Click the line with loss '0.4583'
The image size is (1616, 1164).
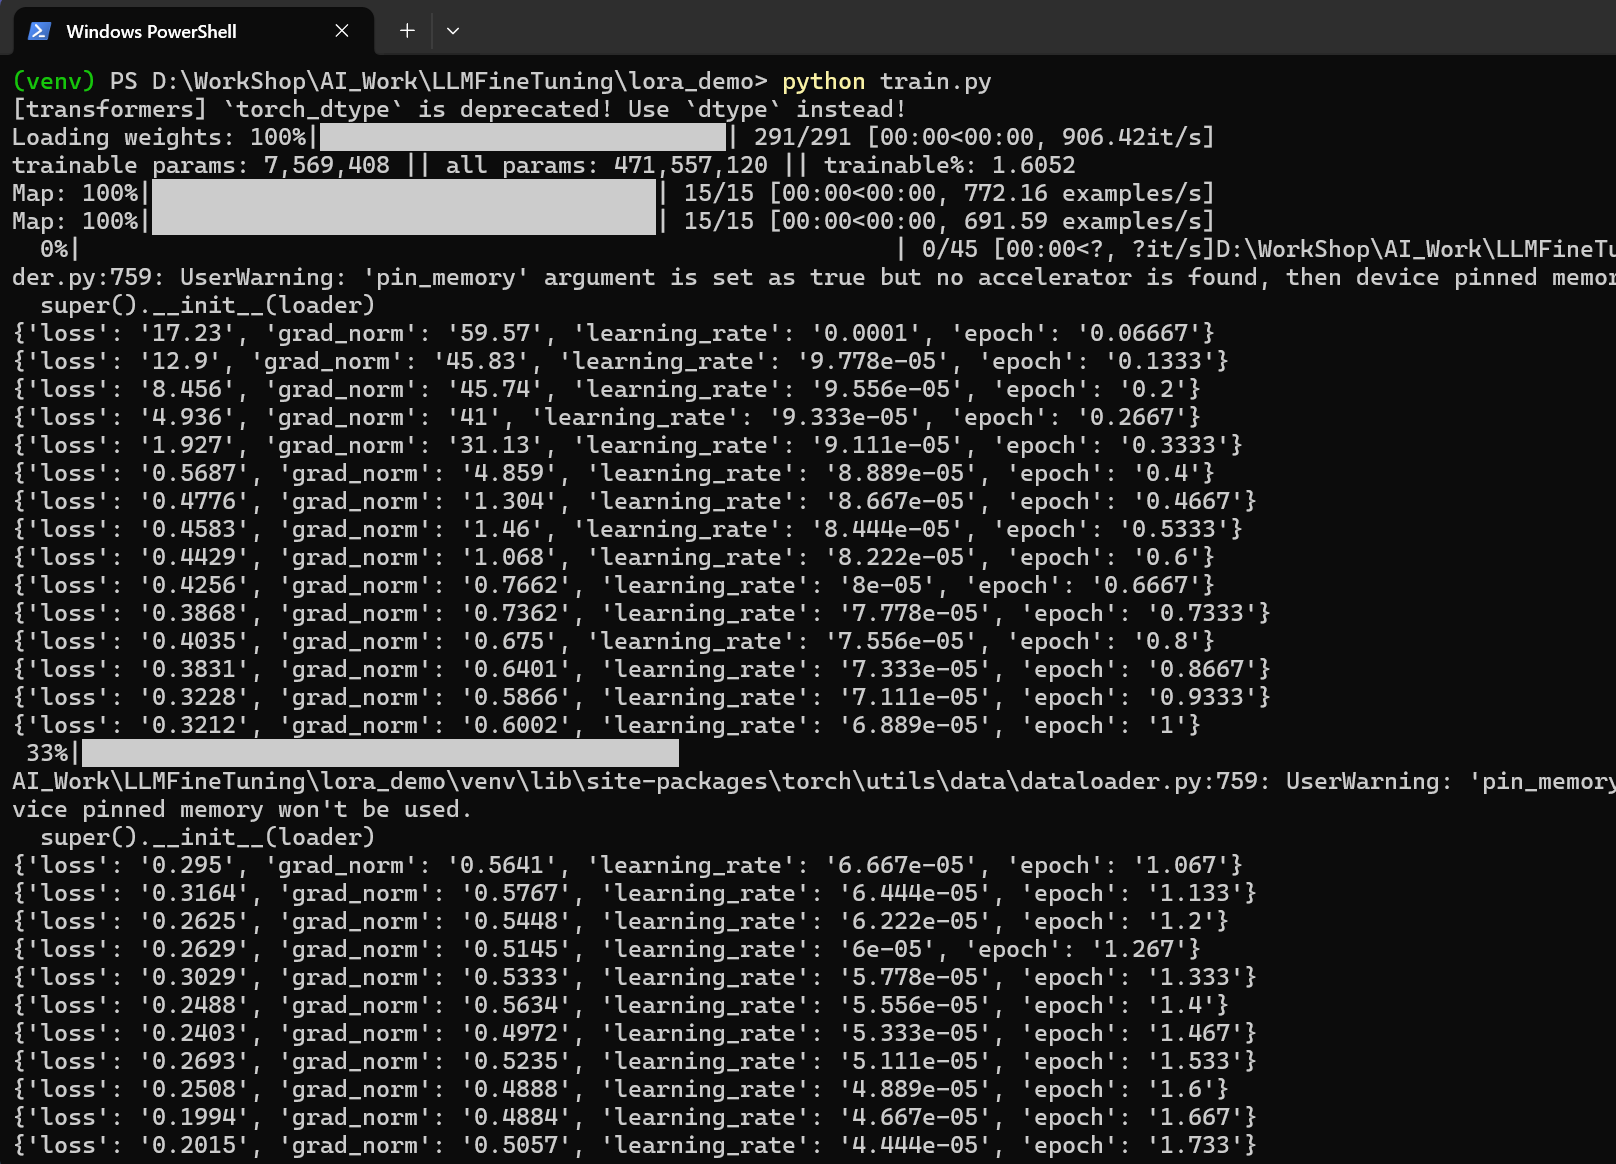point(628,529)
